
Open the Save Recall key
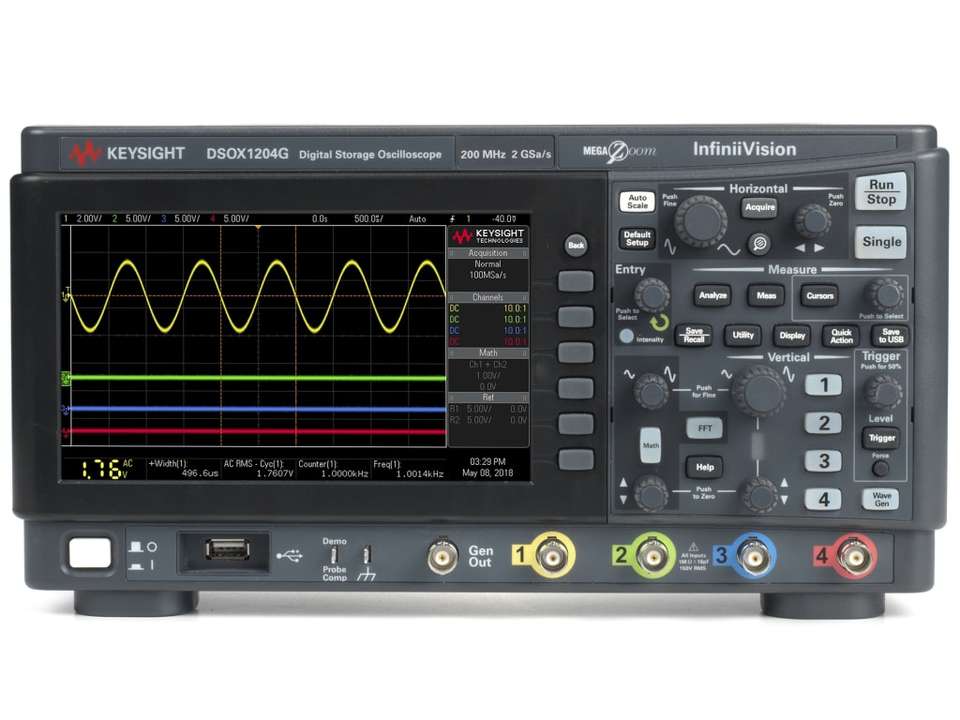coord(694,336)
